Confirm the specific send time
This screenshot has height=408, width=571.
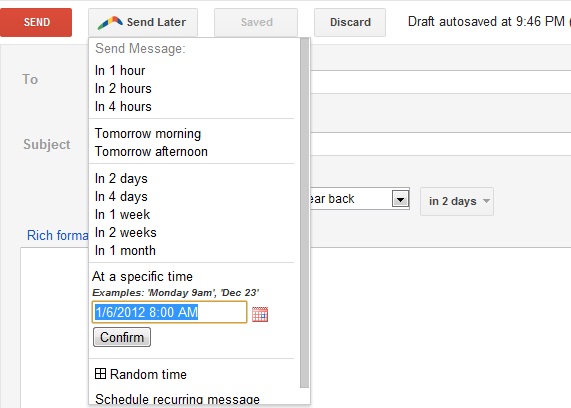point(122,337)
